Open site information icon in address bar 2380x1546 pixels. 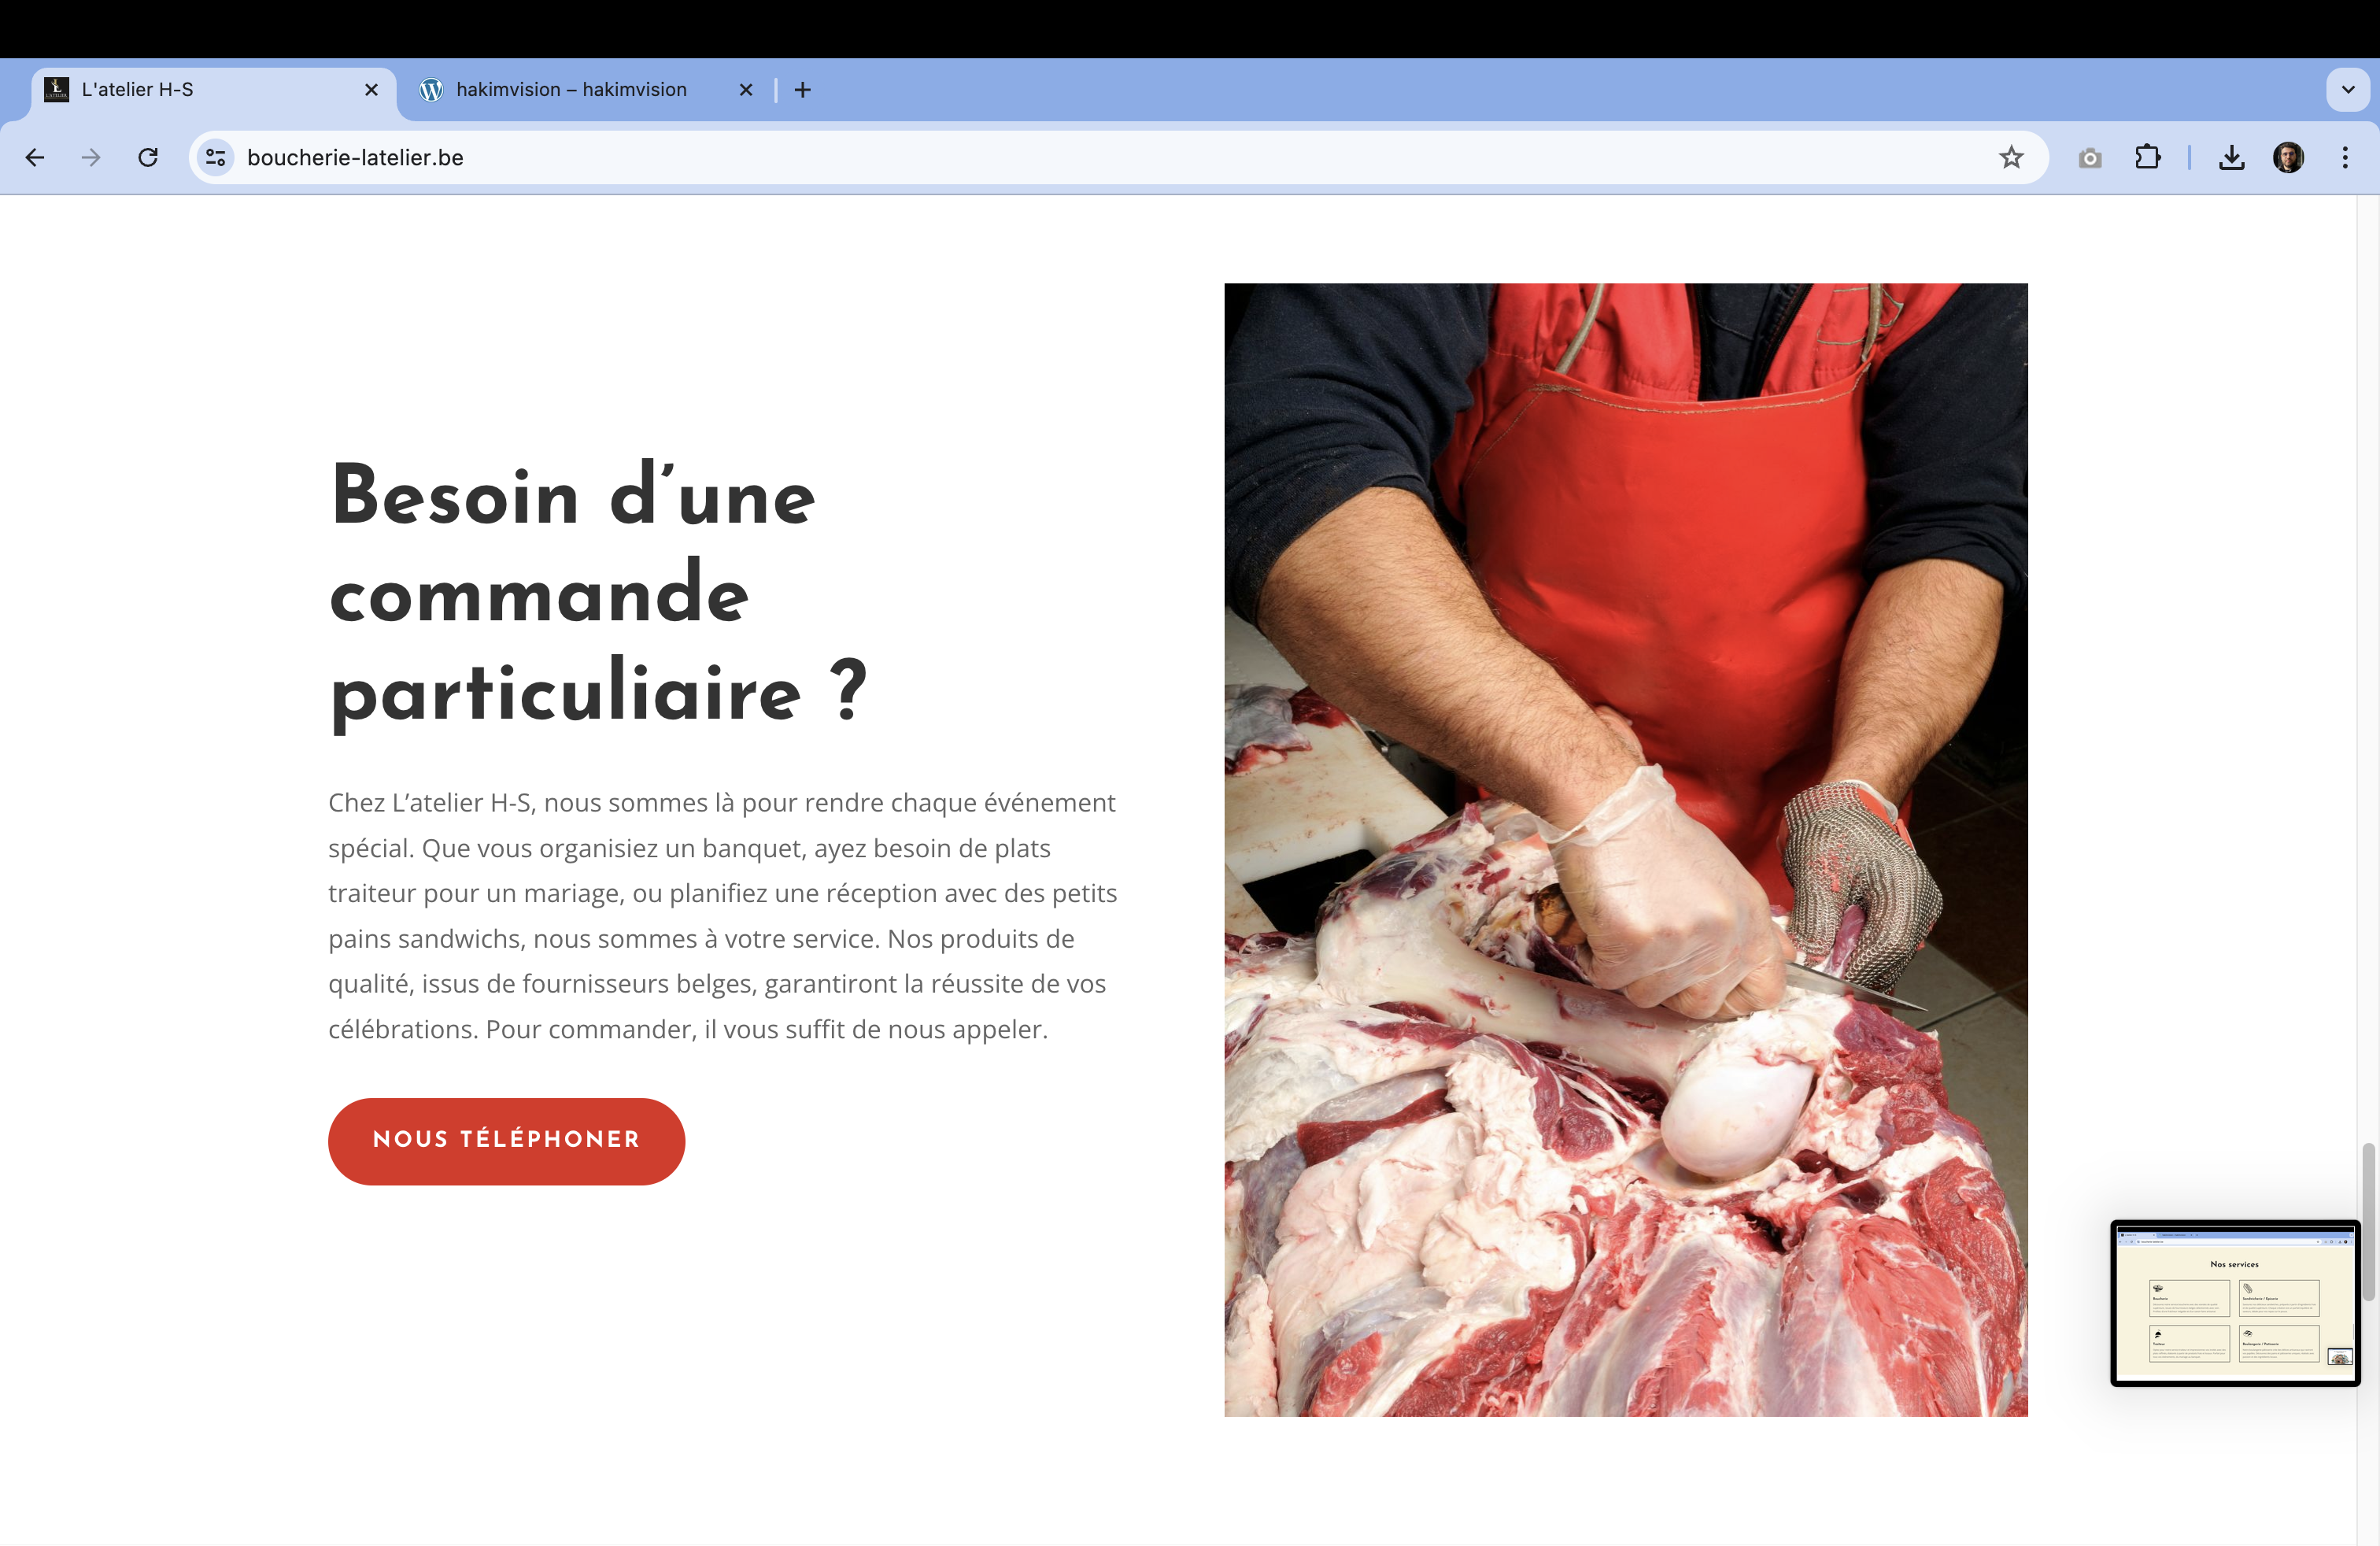[215, 157]
